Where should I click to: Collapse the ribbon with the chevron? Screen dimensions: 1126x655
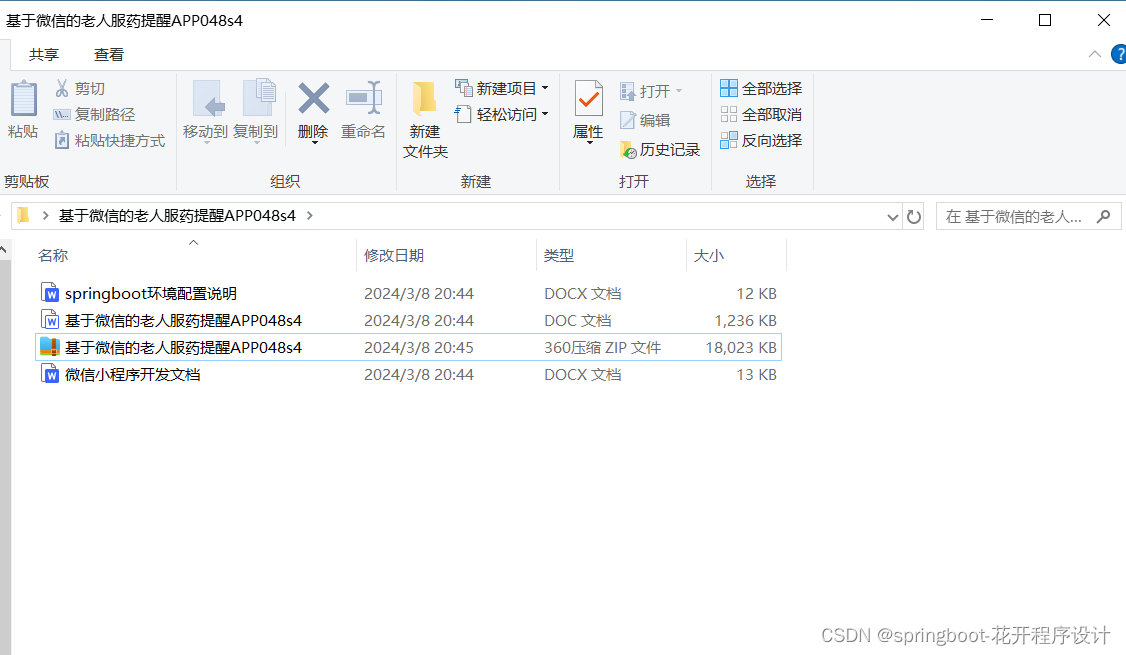[x=1094, y=54]
